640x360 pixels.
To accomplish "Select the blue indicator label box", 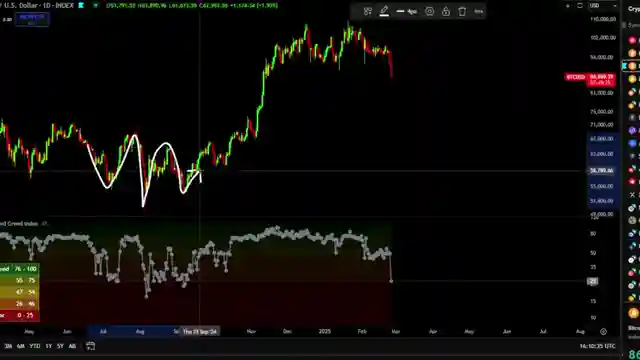I will click(32, 19).
